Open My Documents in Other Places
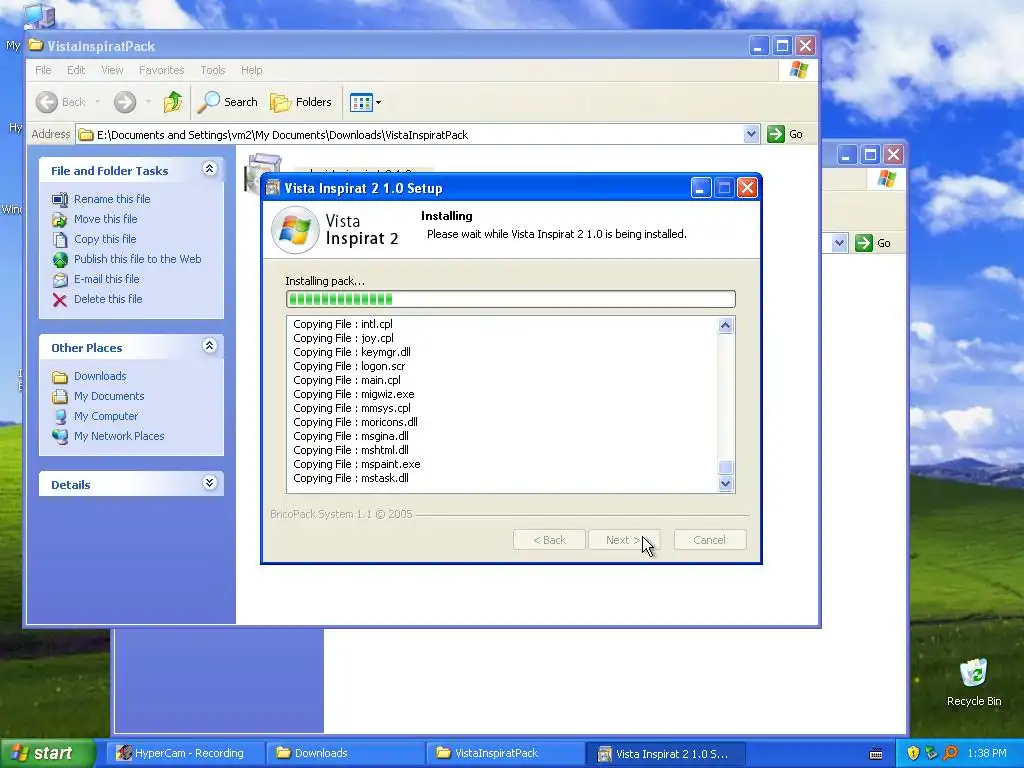The width and height of the screenshot is (1024, 768). [109, 396]
